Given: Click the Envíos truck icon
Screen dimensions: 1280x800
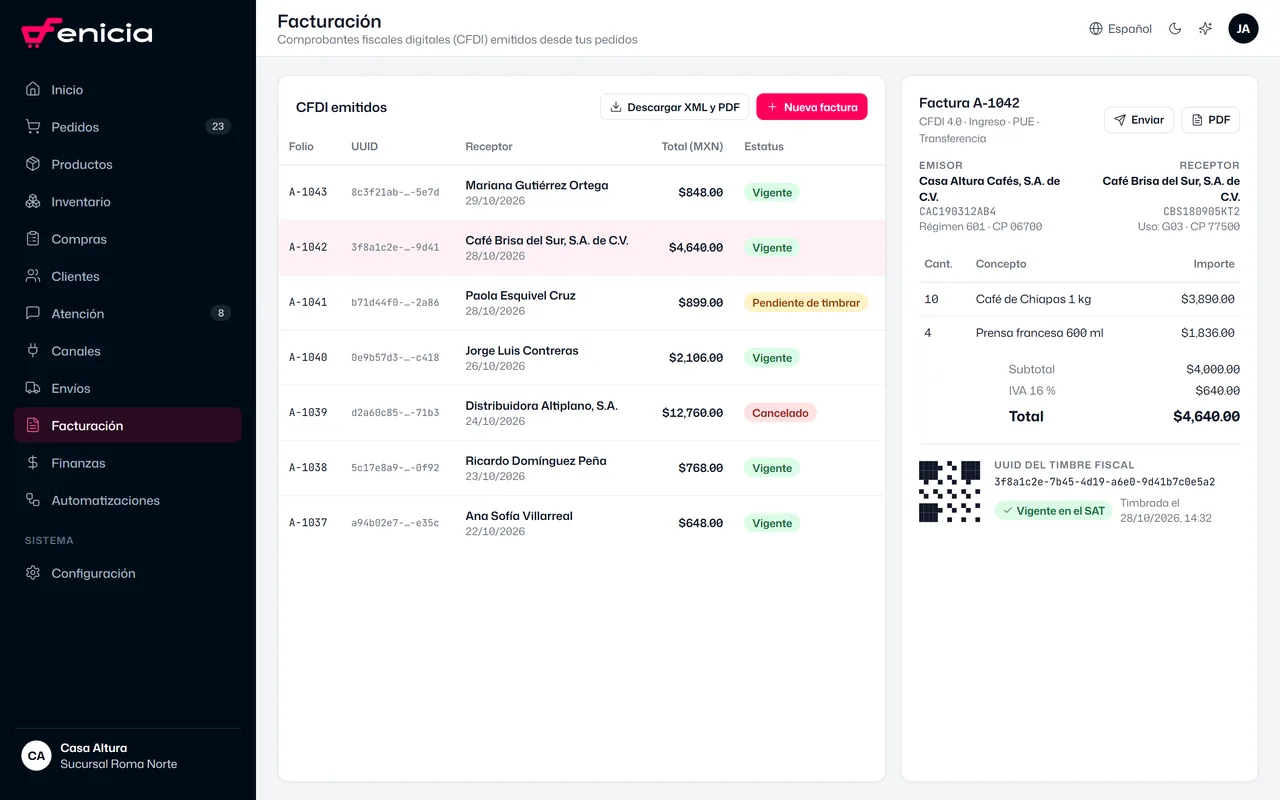Looking at the screenshot, I should click(x=33, y=388).
